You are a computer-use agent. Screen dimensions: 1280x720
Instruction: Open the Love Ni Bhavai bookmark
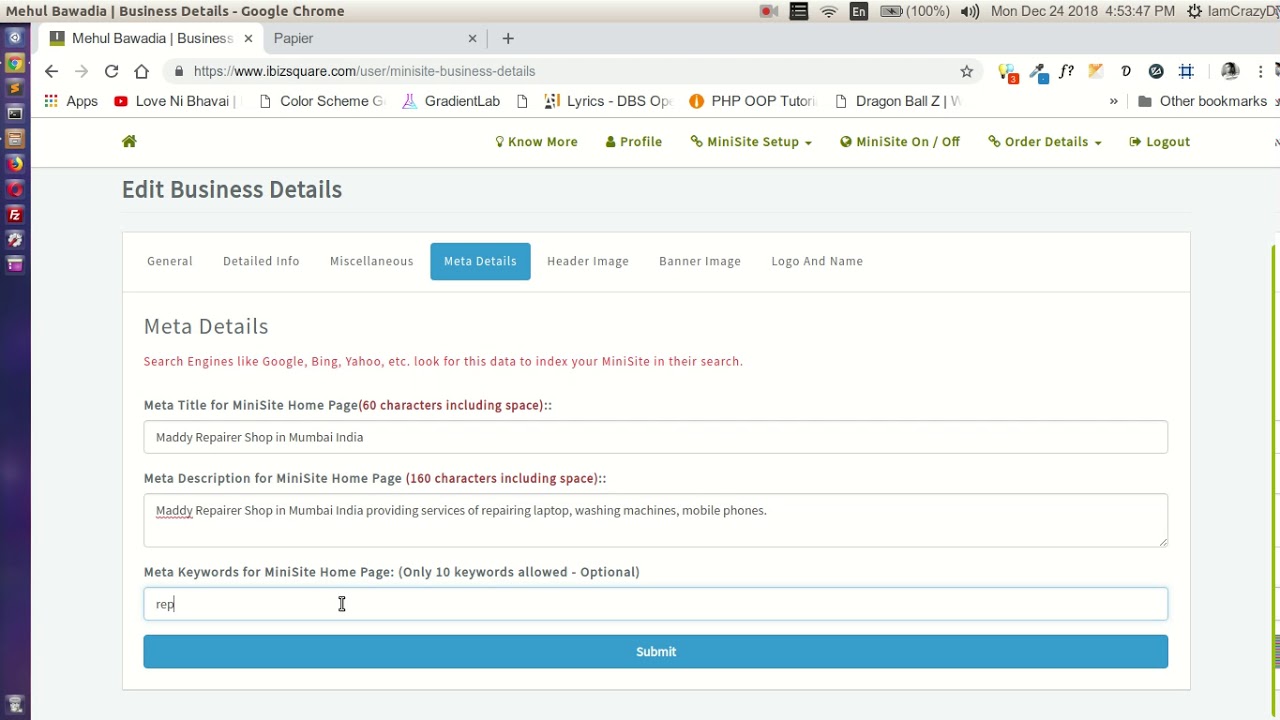[176, 101]
